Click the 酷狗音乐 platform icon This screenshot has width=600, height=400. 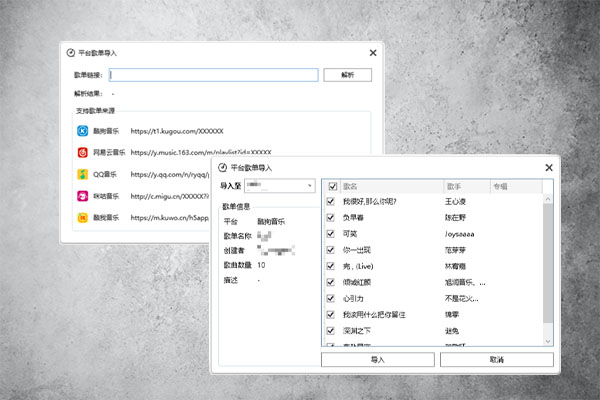pyautogui.click(x=83, y=131)
